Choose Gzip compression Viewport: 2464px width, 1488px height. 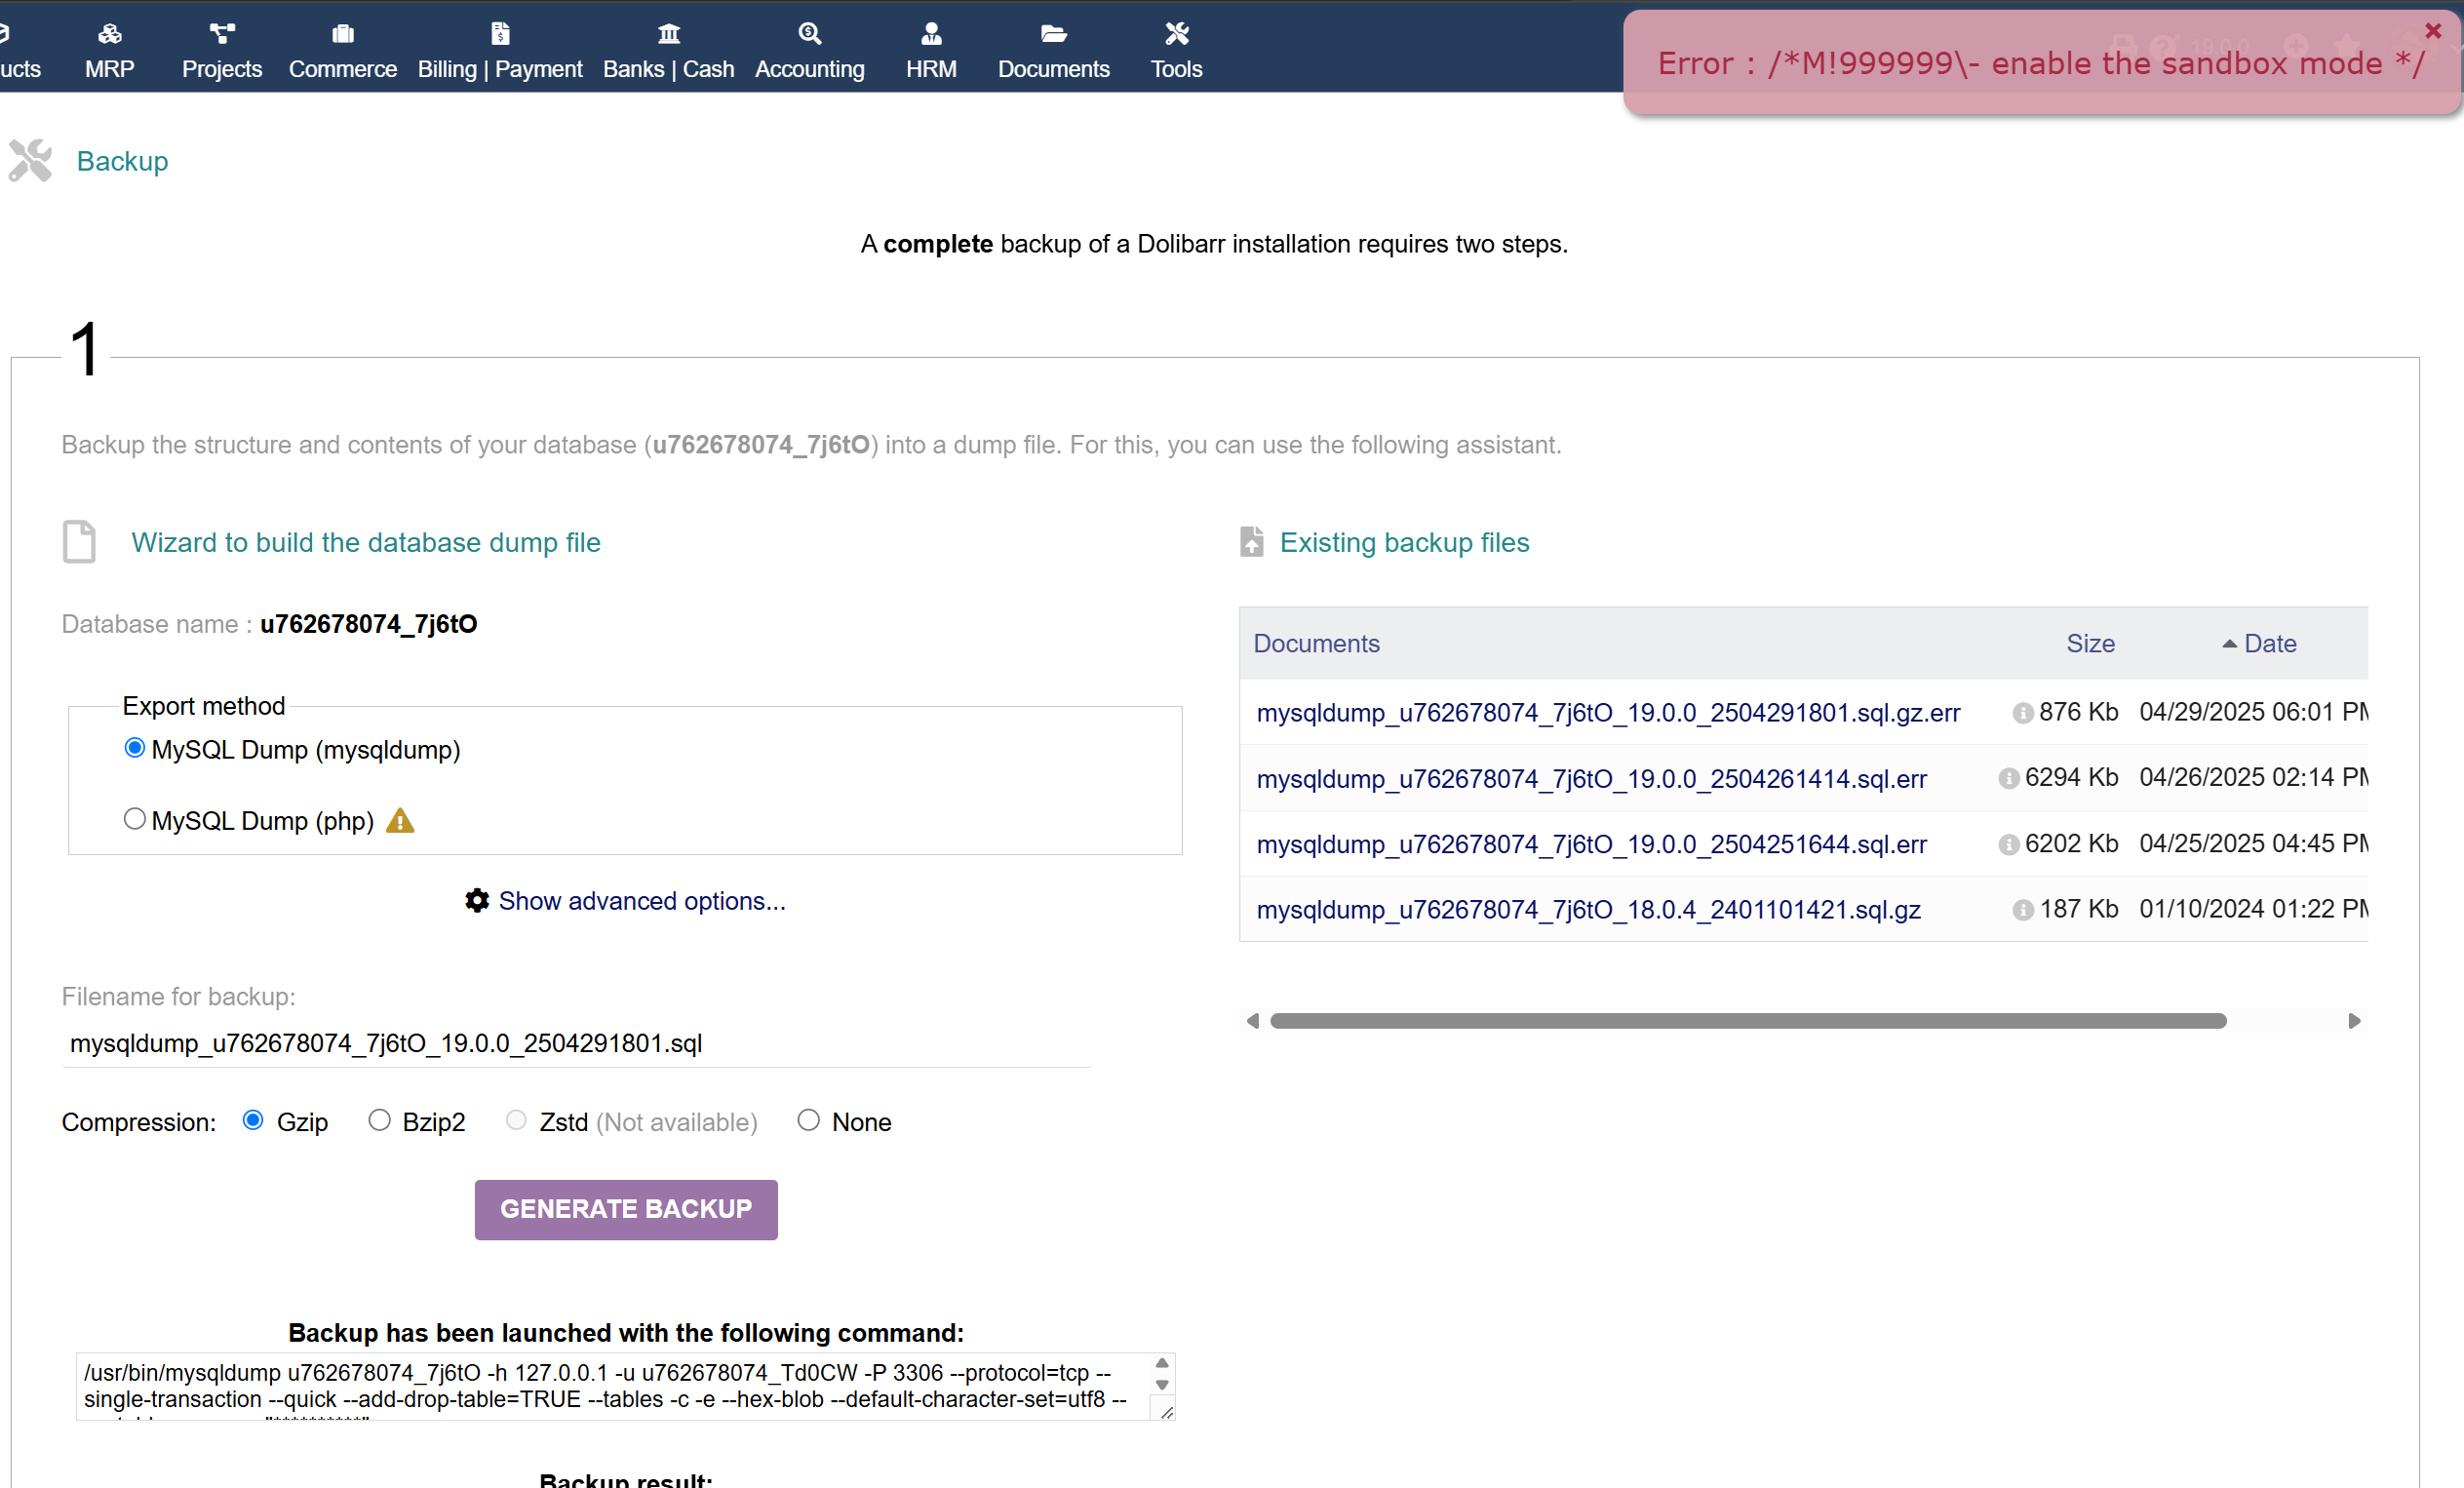(253, 1121)
